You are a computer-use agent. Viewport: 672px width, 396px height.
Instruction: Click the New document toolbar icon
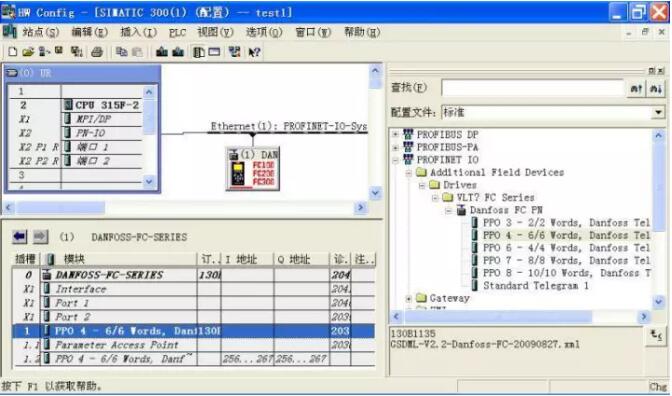[13, 52]
